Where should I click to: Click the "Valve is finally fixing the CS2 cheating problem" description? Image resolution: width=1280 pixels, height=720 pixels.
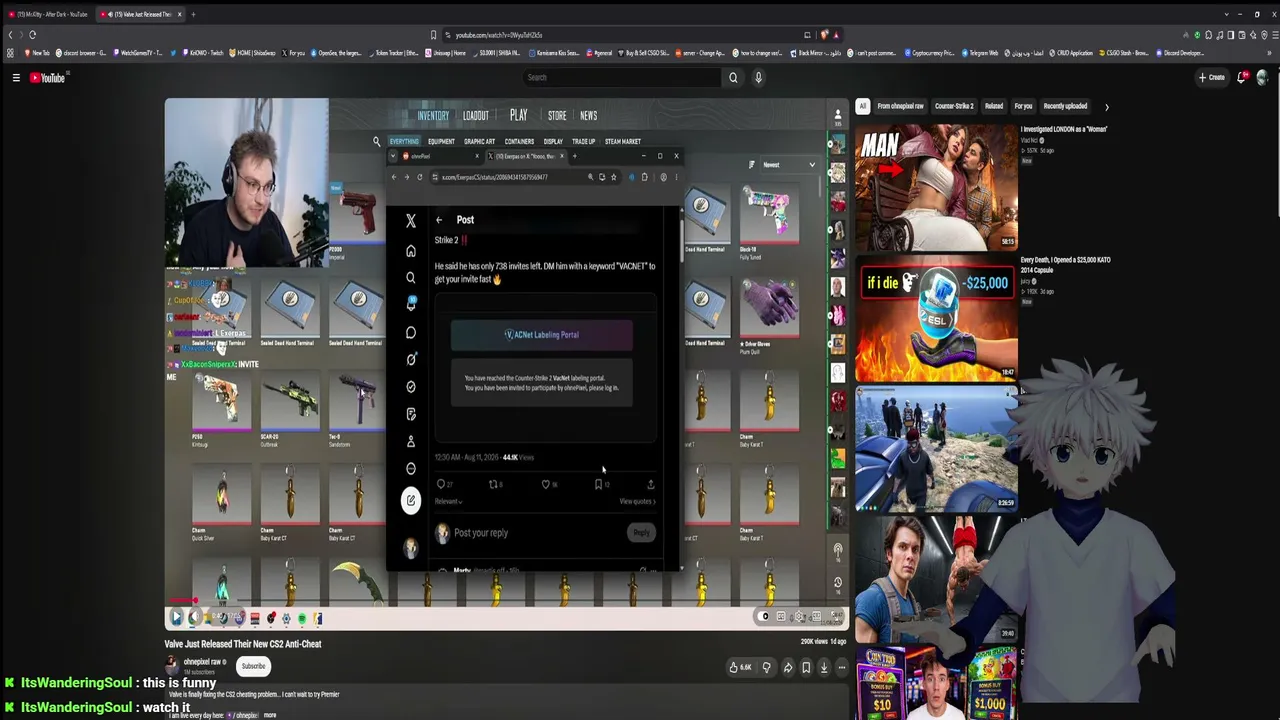254,694
